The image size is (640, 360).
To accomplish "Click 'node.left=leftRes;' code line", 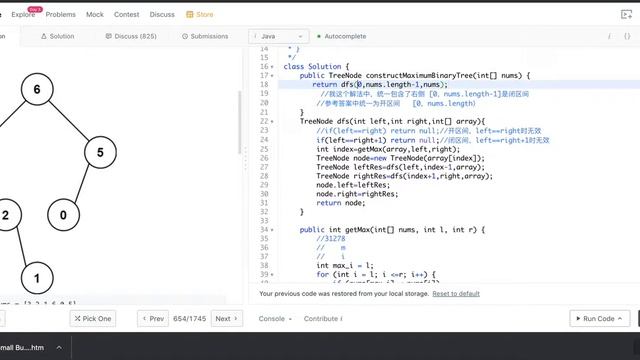I will 353,185.
